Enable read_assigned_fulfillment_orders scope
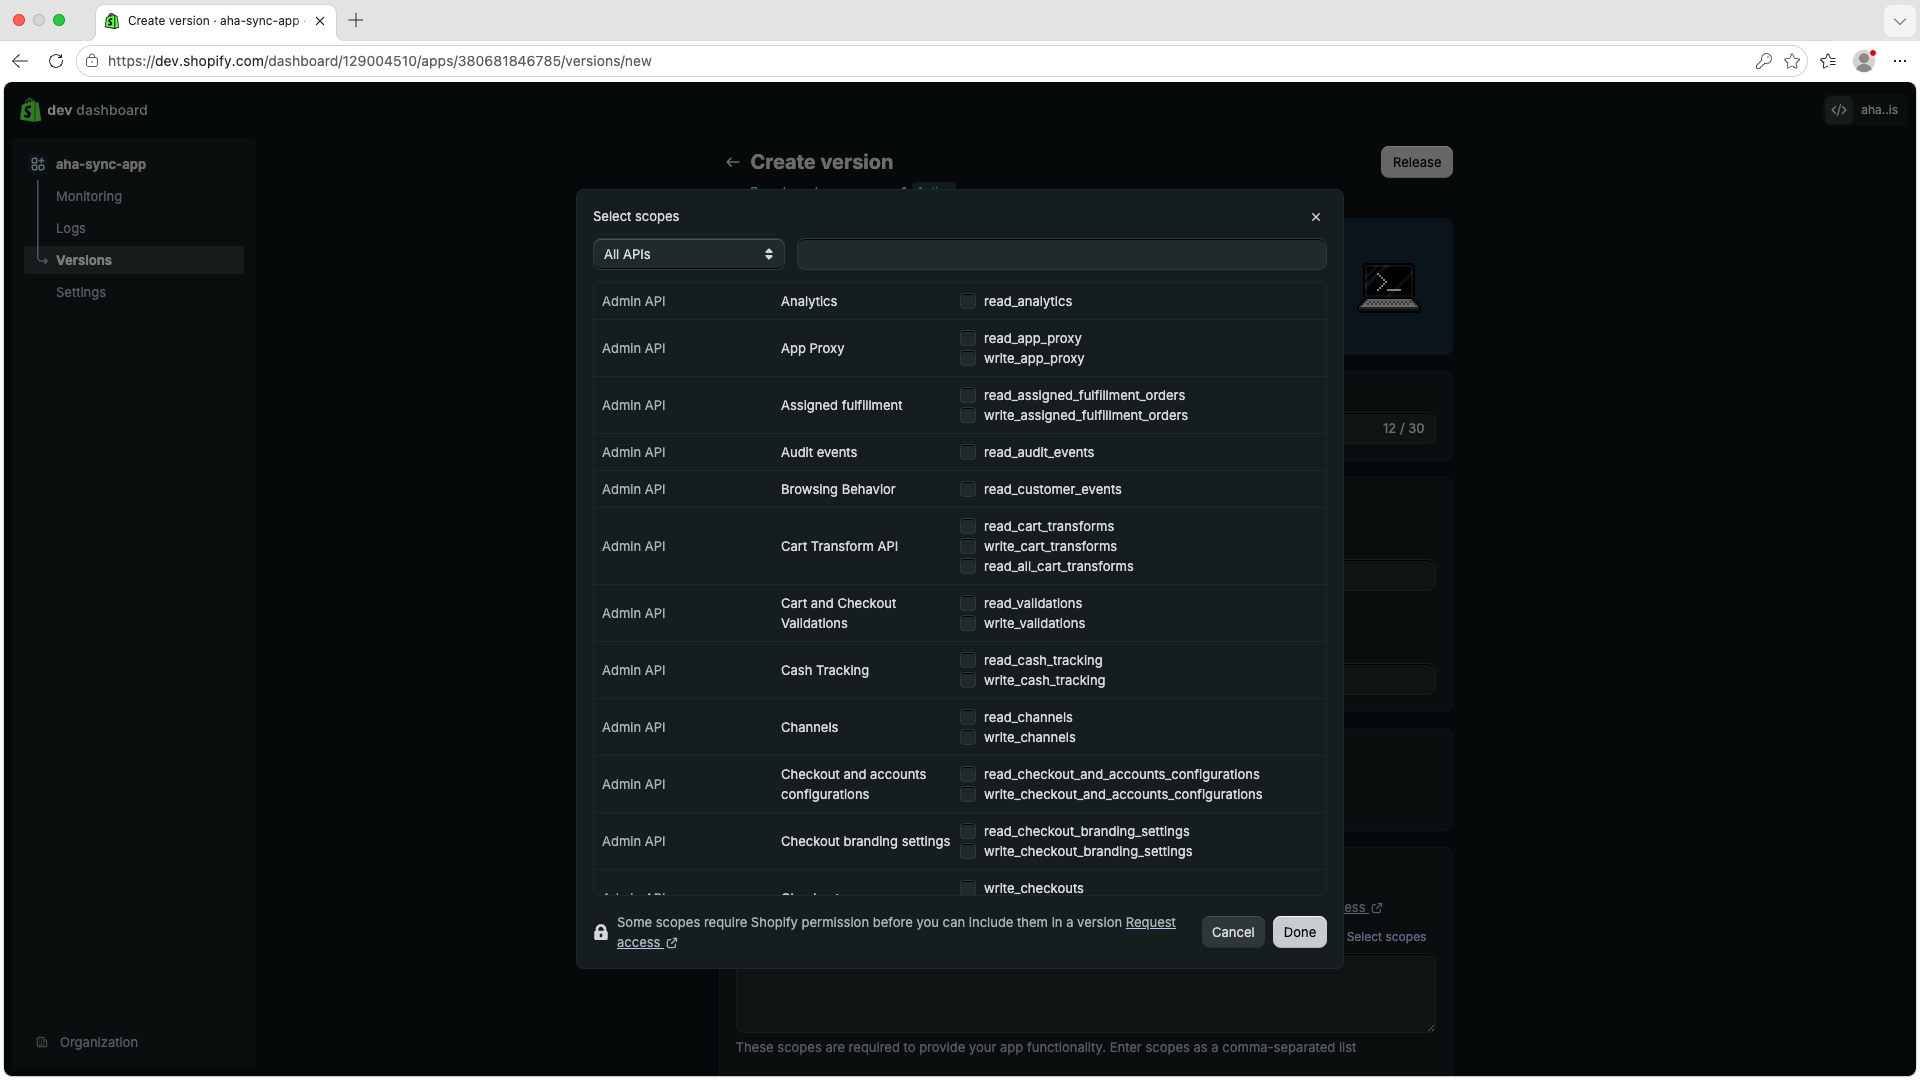1920x1080 pixels. click(x=968, y=395)
